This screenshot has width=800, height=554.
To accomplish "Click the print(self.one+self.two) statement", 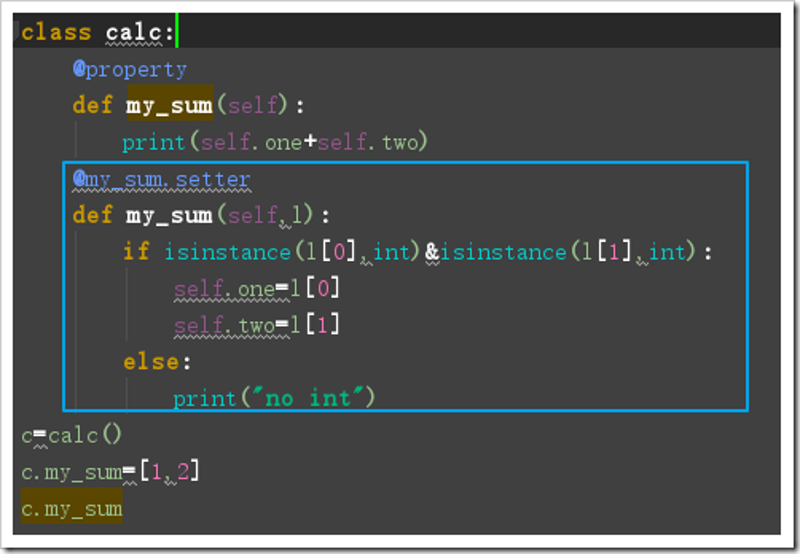I will click(x=274, y=142).
